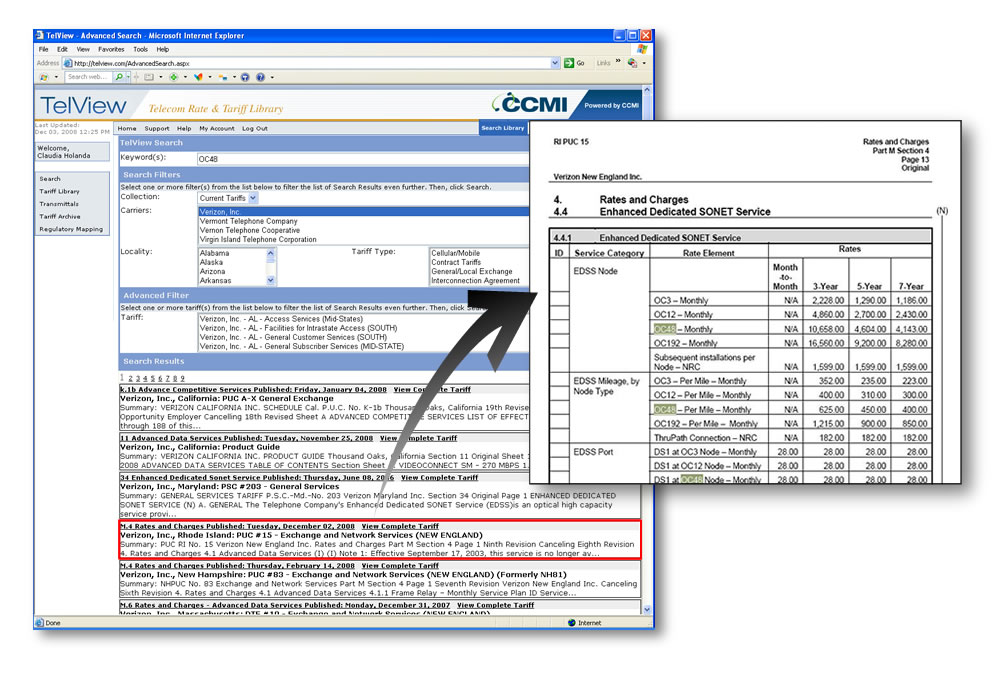Click the Windows Live toolbar logo icon

[x=44, y=77]
